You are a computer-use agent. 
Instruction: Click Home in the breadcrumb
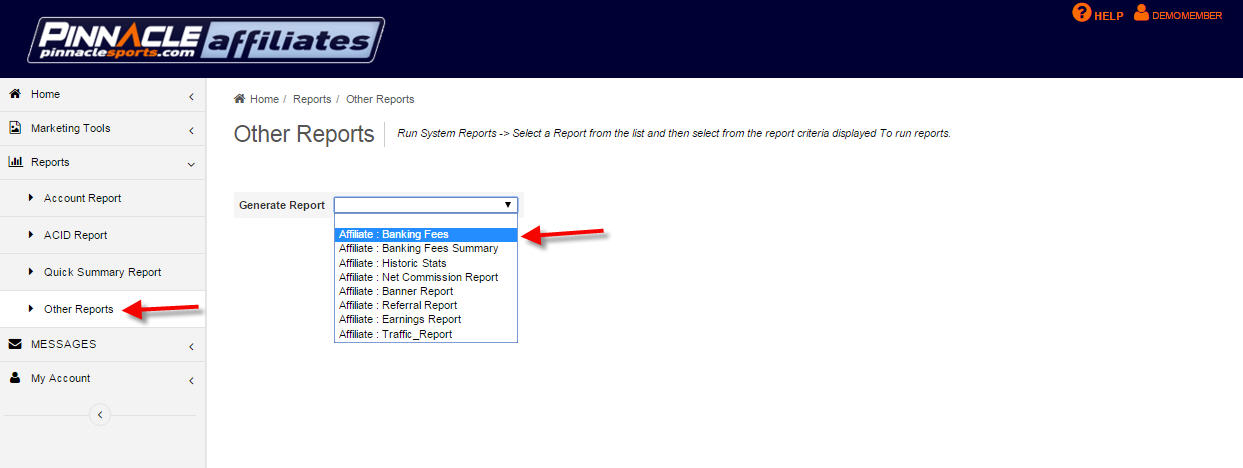coord(264,99)
